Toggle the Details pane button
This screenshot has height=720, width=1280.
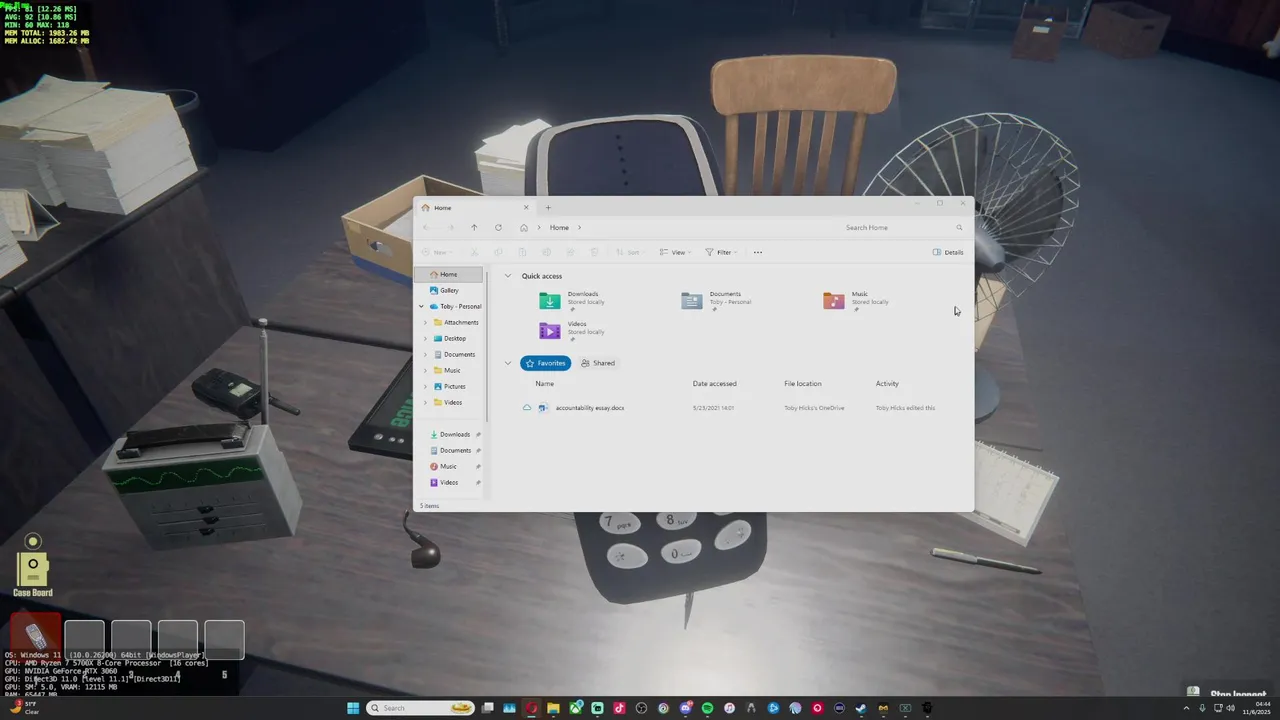pos(948,252)
